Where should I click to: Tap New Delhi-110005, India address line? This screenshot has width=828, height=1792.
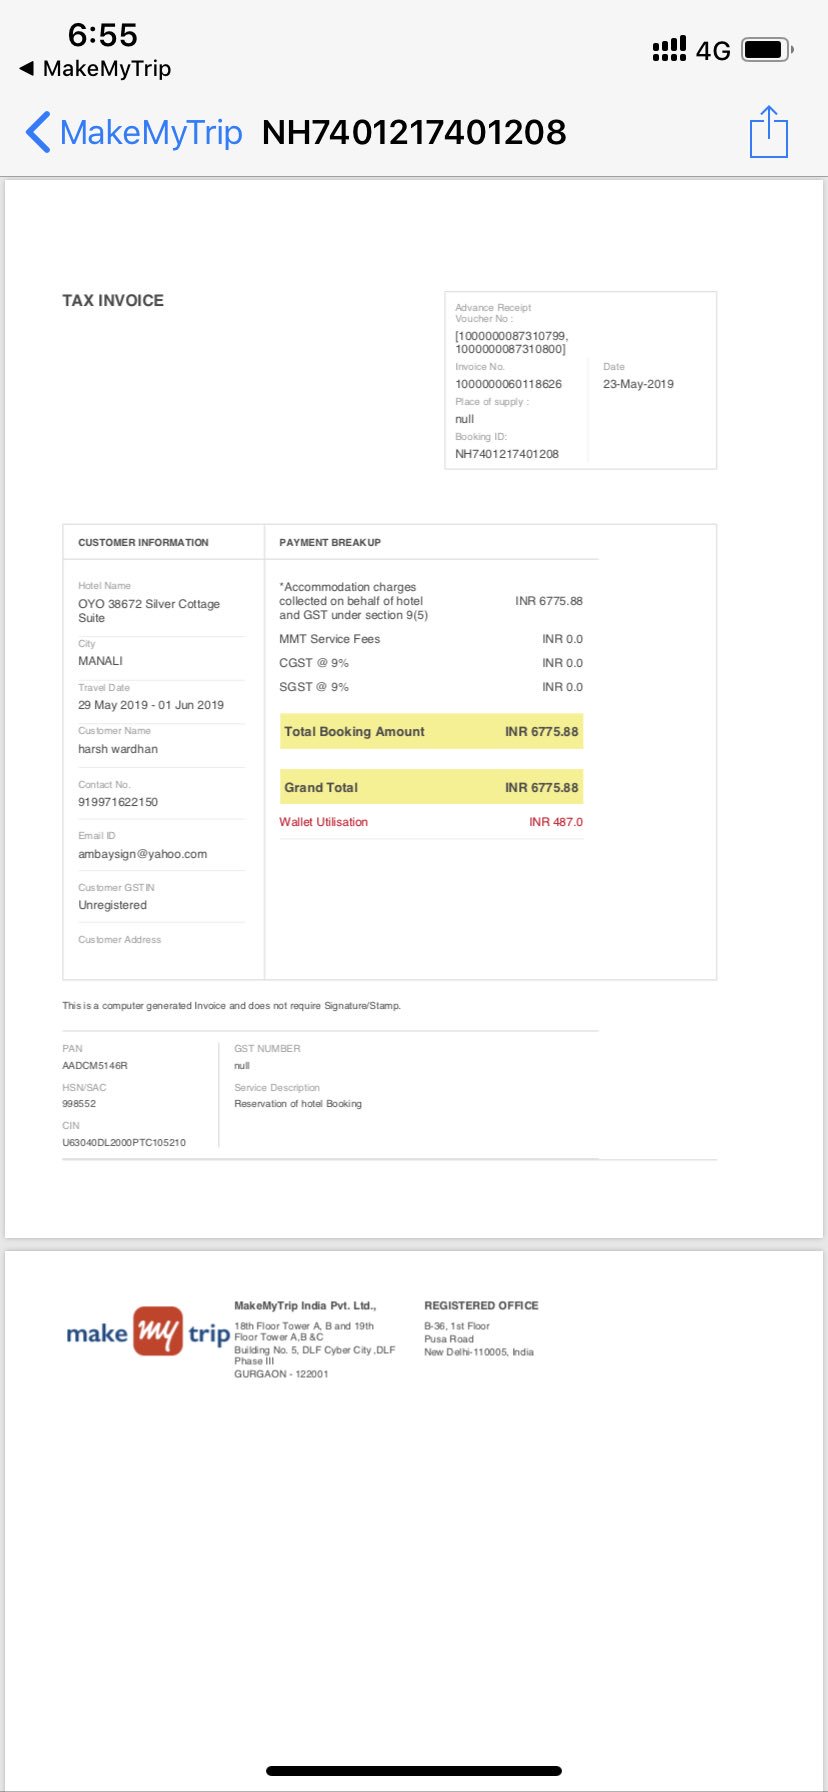pos(479,1352)
